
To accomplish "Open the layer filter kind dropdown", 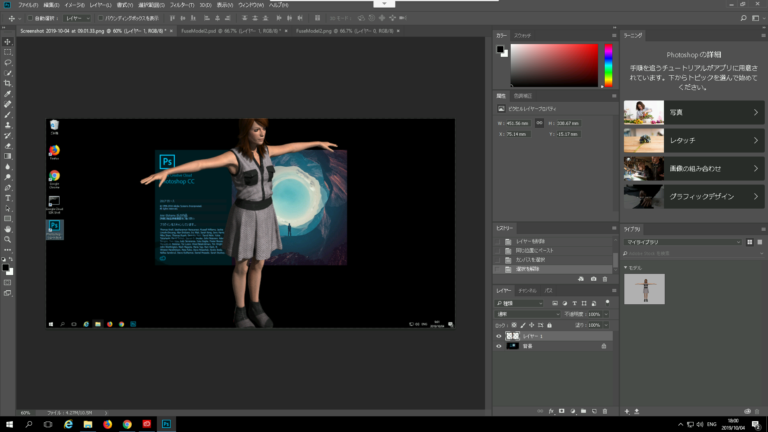I will pos(519,303).
